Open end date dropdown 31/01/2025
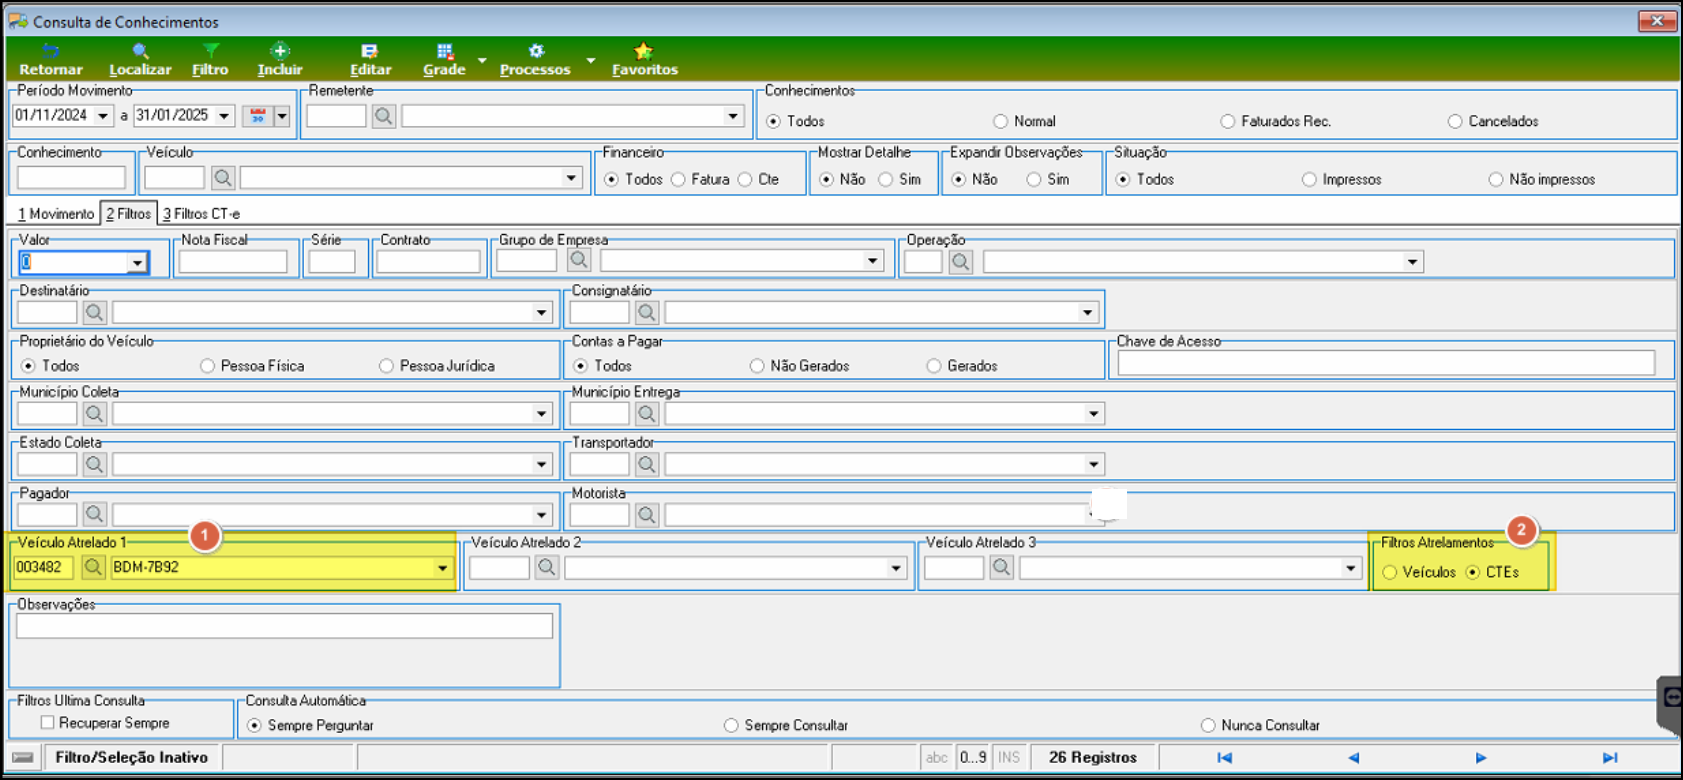1683x780 pixels. pos(224,116)
